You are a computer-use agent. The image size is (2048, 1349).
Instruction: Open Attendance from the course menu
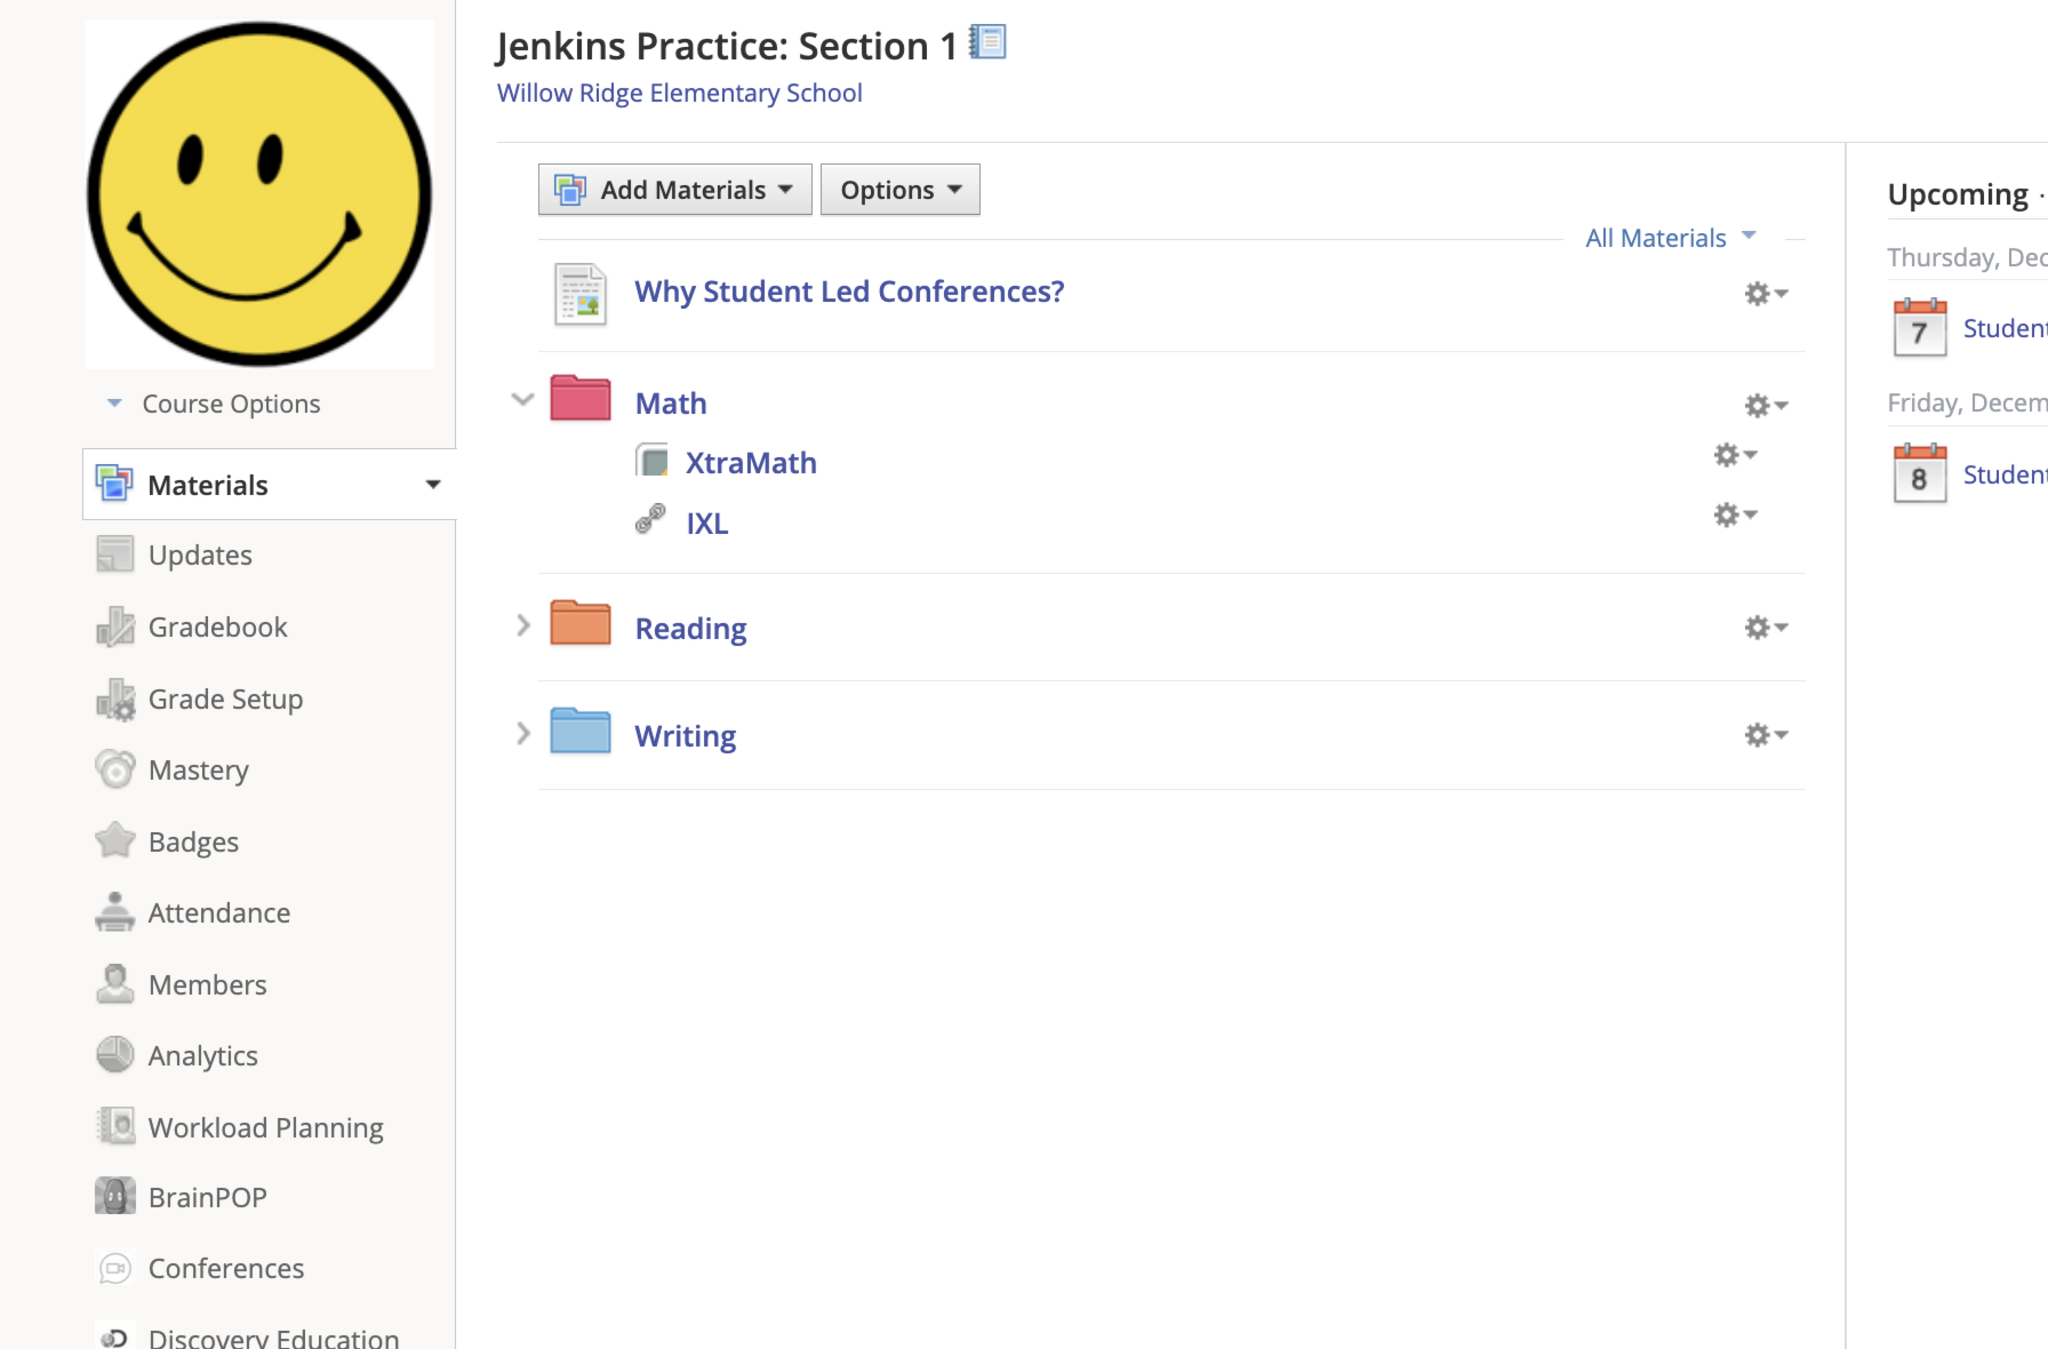click(219, 913)
